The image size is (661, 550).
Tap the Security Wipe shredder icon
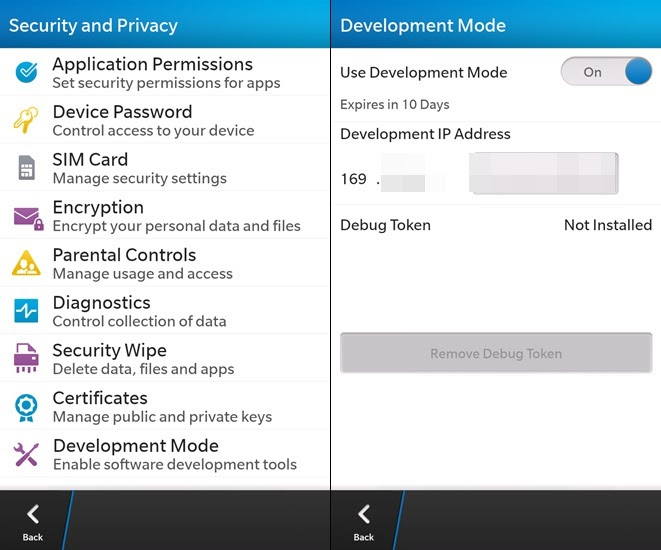(x=26, y=358)
